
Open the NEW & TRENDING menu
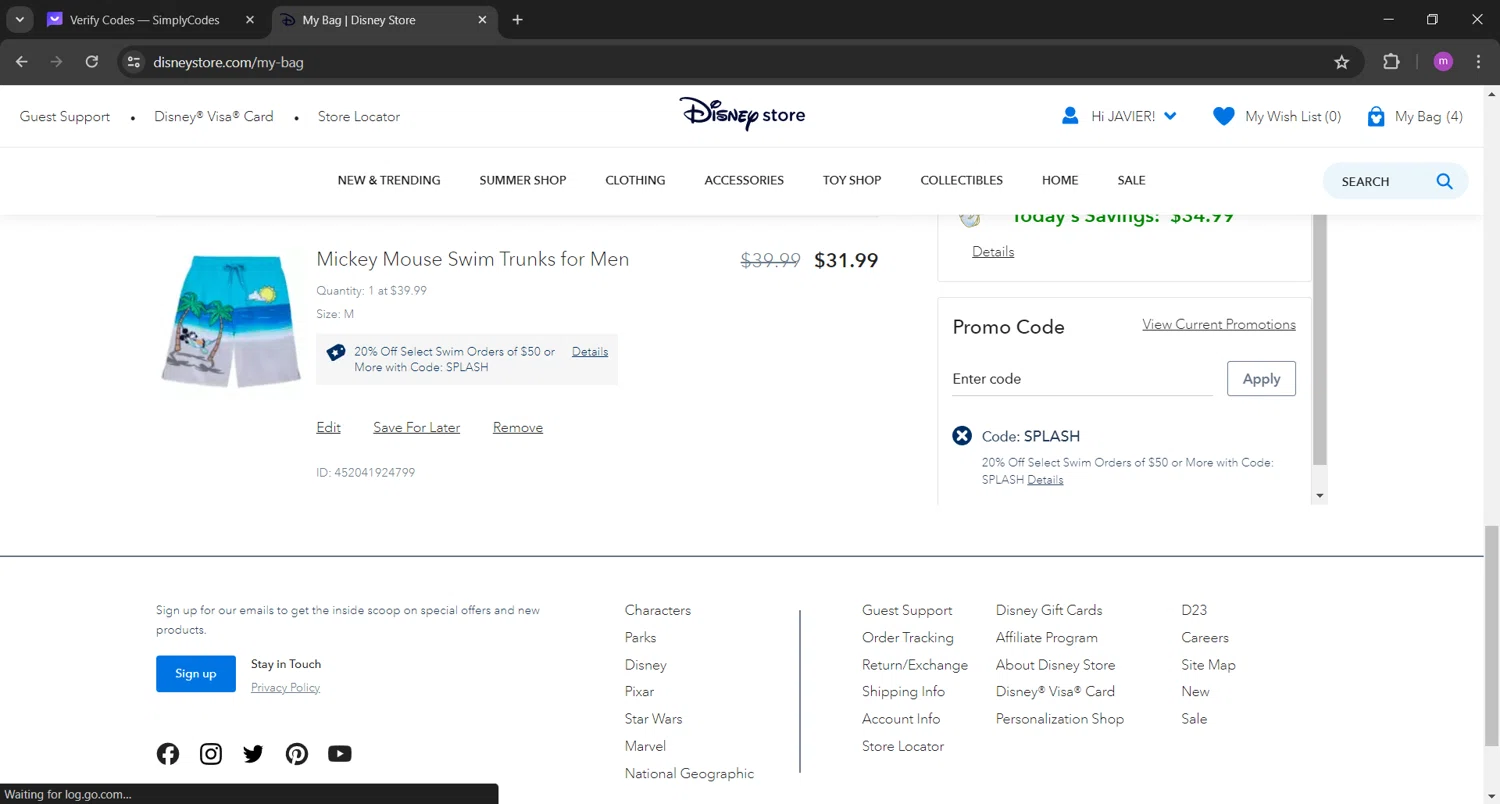(389, 181)
